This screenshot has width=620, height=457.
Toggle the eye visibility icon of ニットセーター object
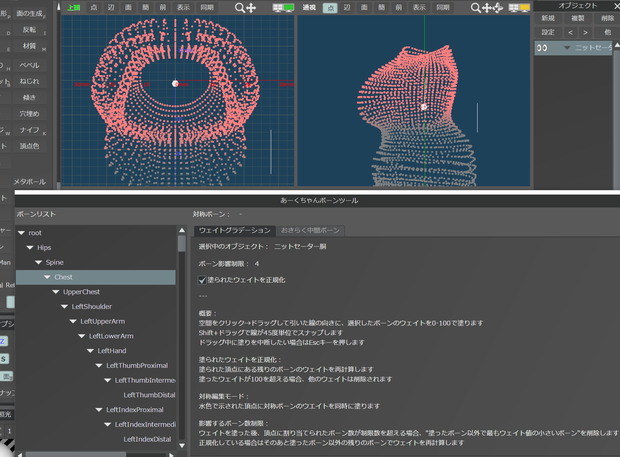click(x=542, y=48)
